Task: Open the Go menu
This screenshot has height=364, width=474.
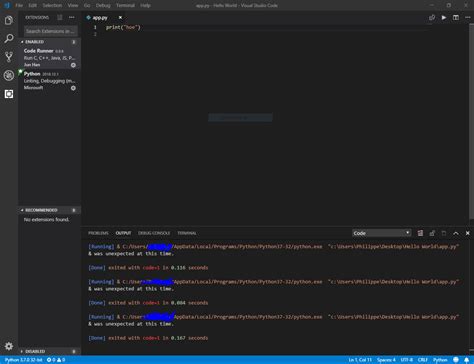Action: coord(87,5)
